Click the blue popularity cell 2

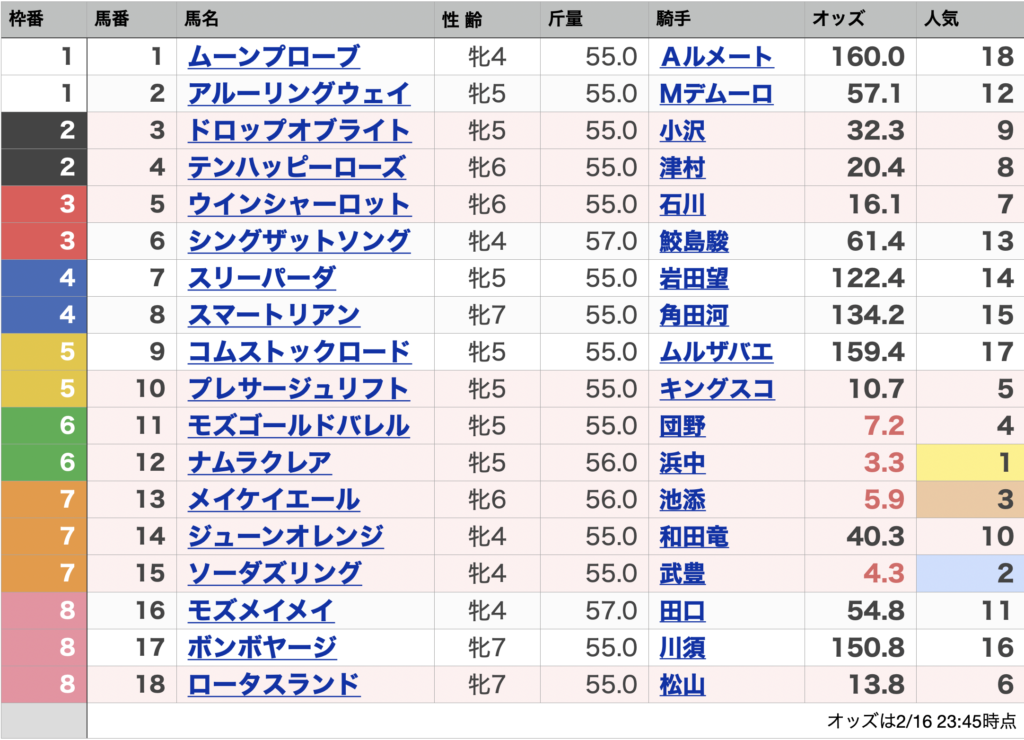[x=970, y=574]
